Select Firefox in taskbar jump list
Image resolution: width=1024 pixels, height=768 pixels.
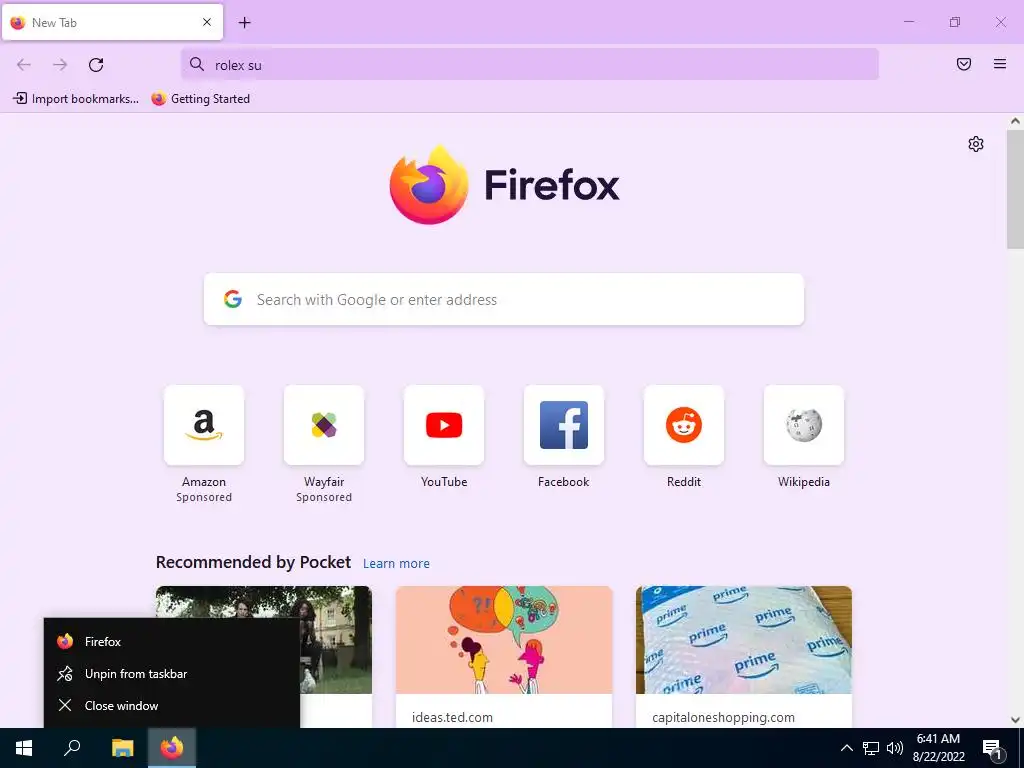click(172, 641)
